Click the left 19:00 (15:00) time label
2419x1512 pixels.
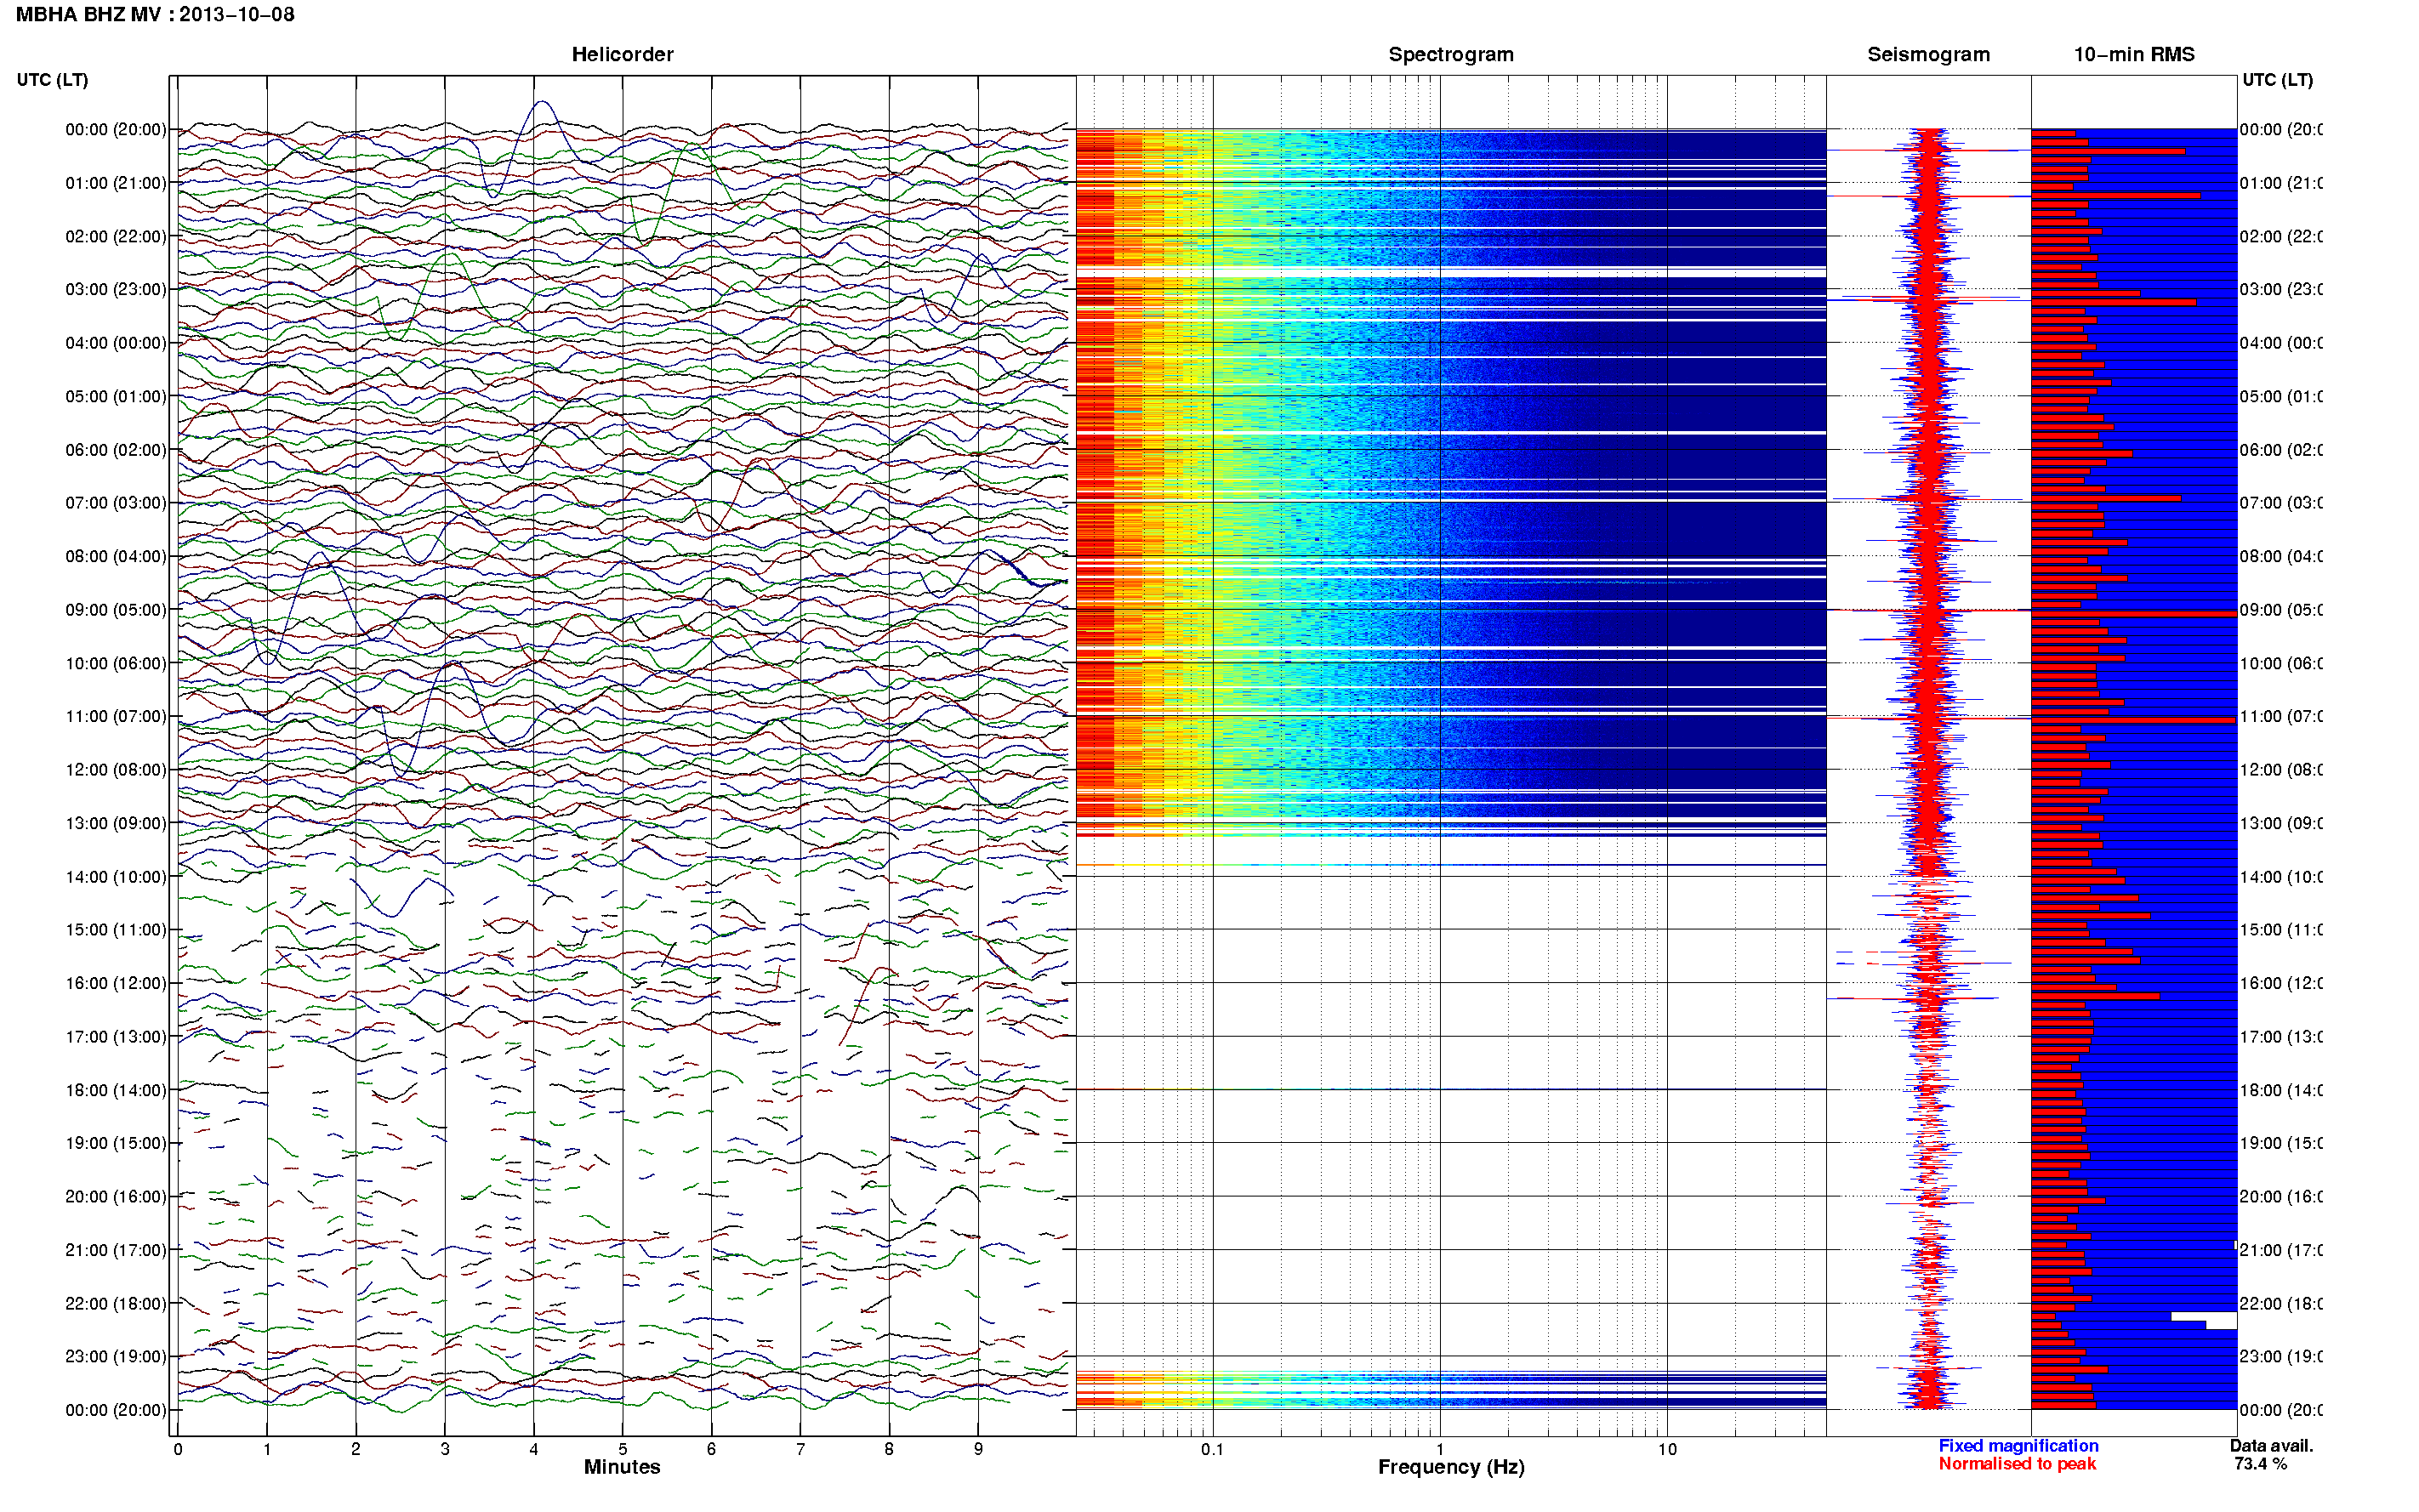tap(116, 1143)
